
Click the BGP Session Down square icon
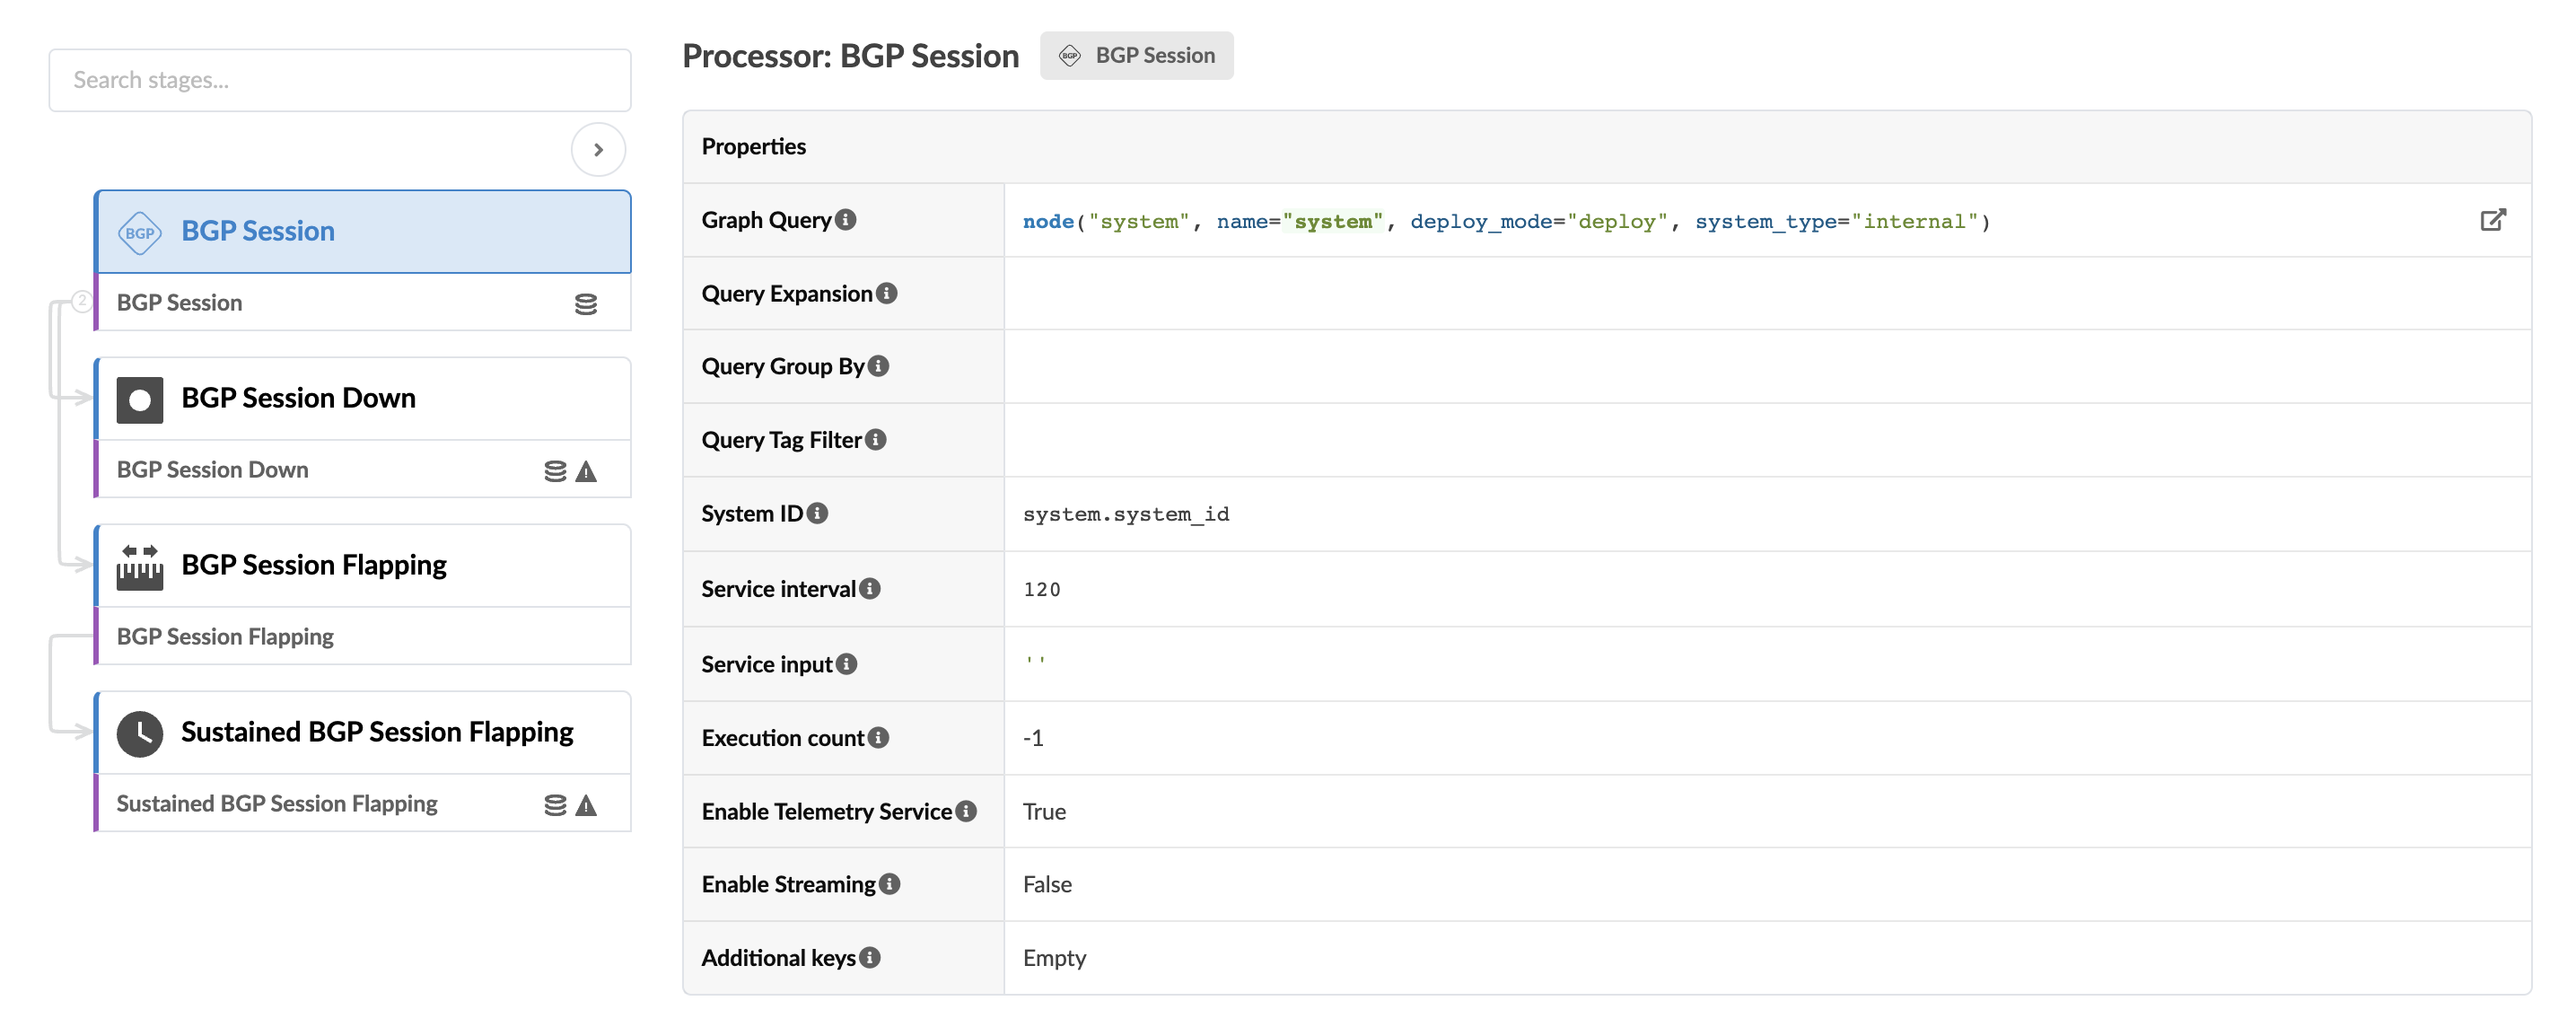(x=139, y=399)
